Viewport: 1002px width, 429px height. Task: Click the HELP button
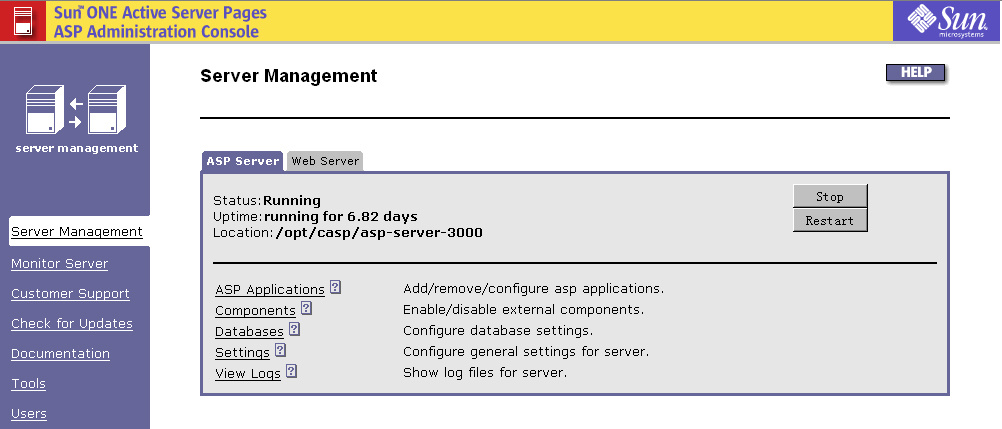click(x=916, y=73)
